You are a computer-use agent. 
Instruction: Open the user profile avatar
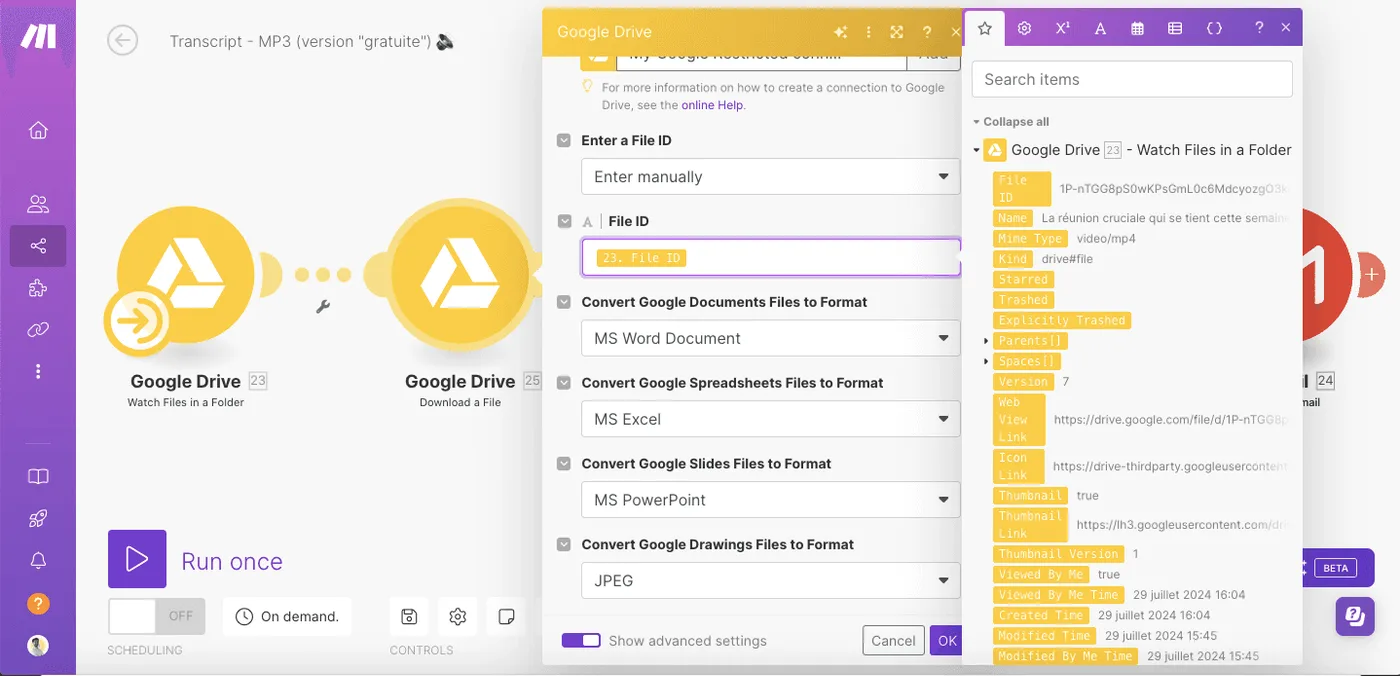[x=38, y=645]
